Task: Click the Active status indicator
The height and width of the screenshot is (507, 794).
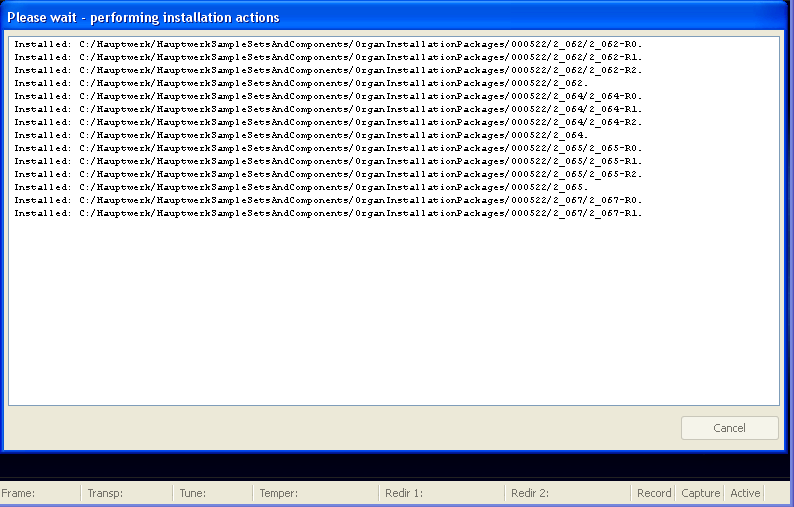Action: click(x=745, y=493)
